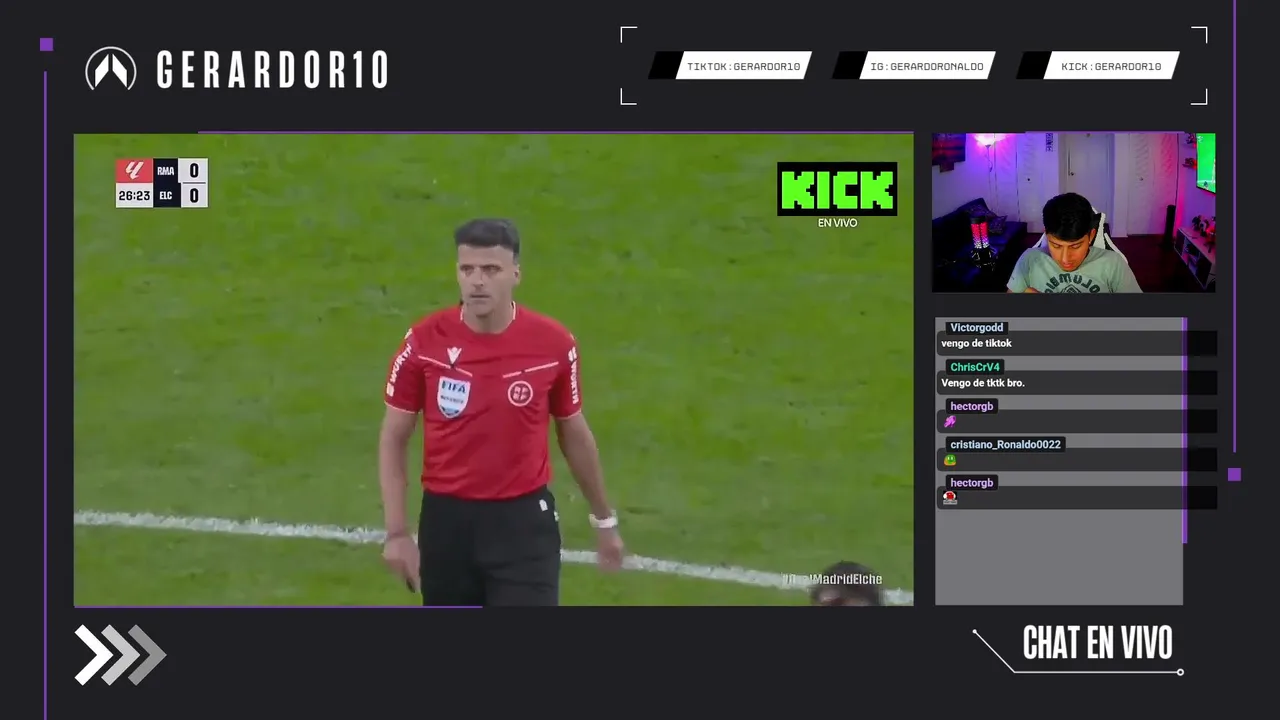
Task: Click the streamer webcam thumbnail
Action: tap(1073, 213)
